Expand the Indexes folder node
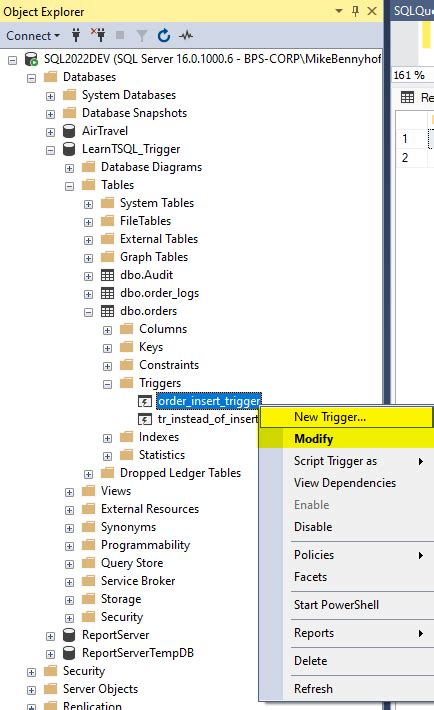 click(x=107, y=438)
